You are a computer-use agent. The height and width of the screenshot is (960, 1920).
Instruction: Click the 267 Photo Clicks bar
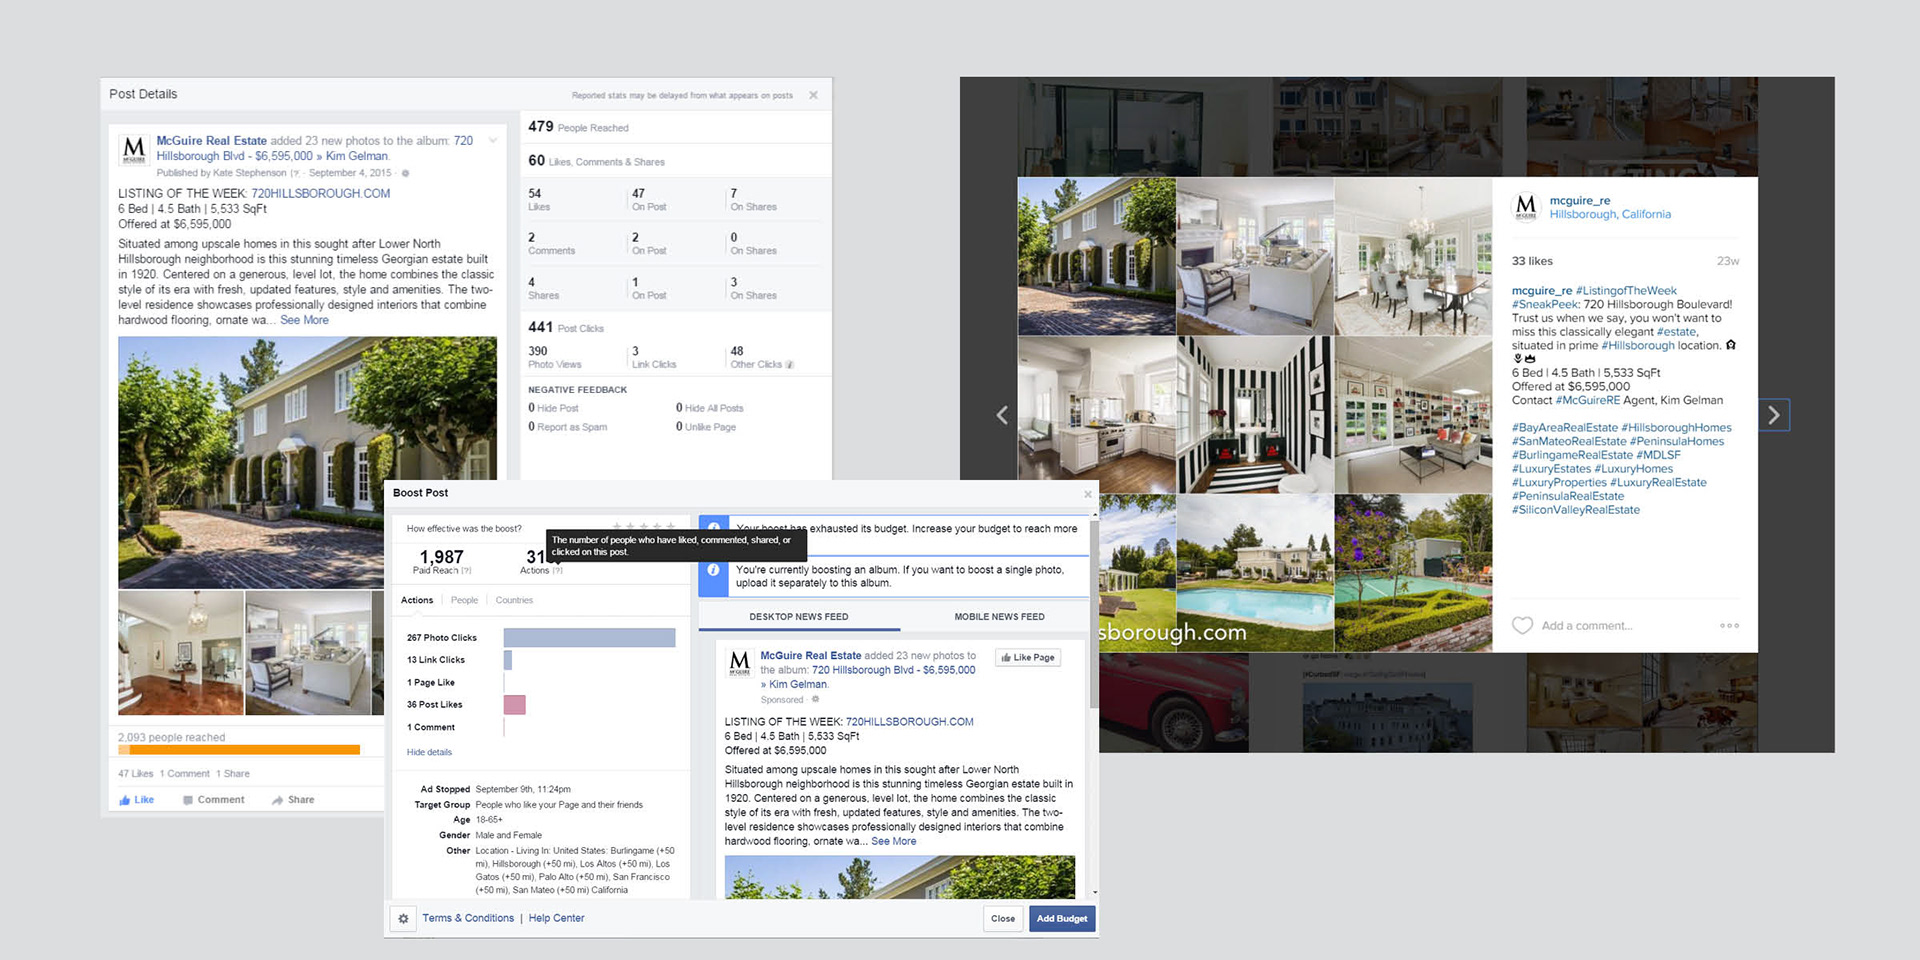point(589,638)
